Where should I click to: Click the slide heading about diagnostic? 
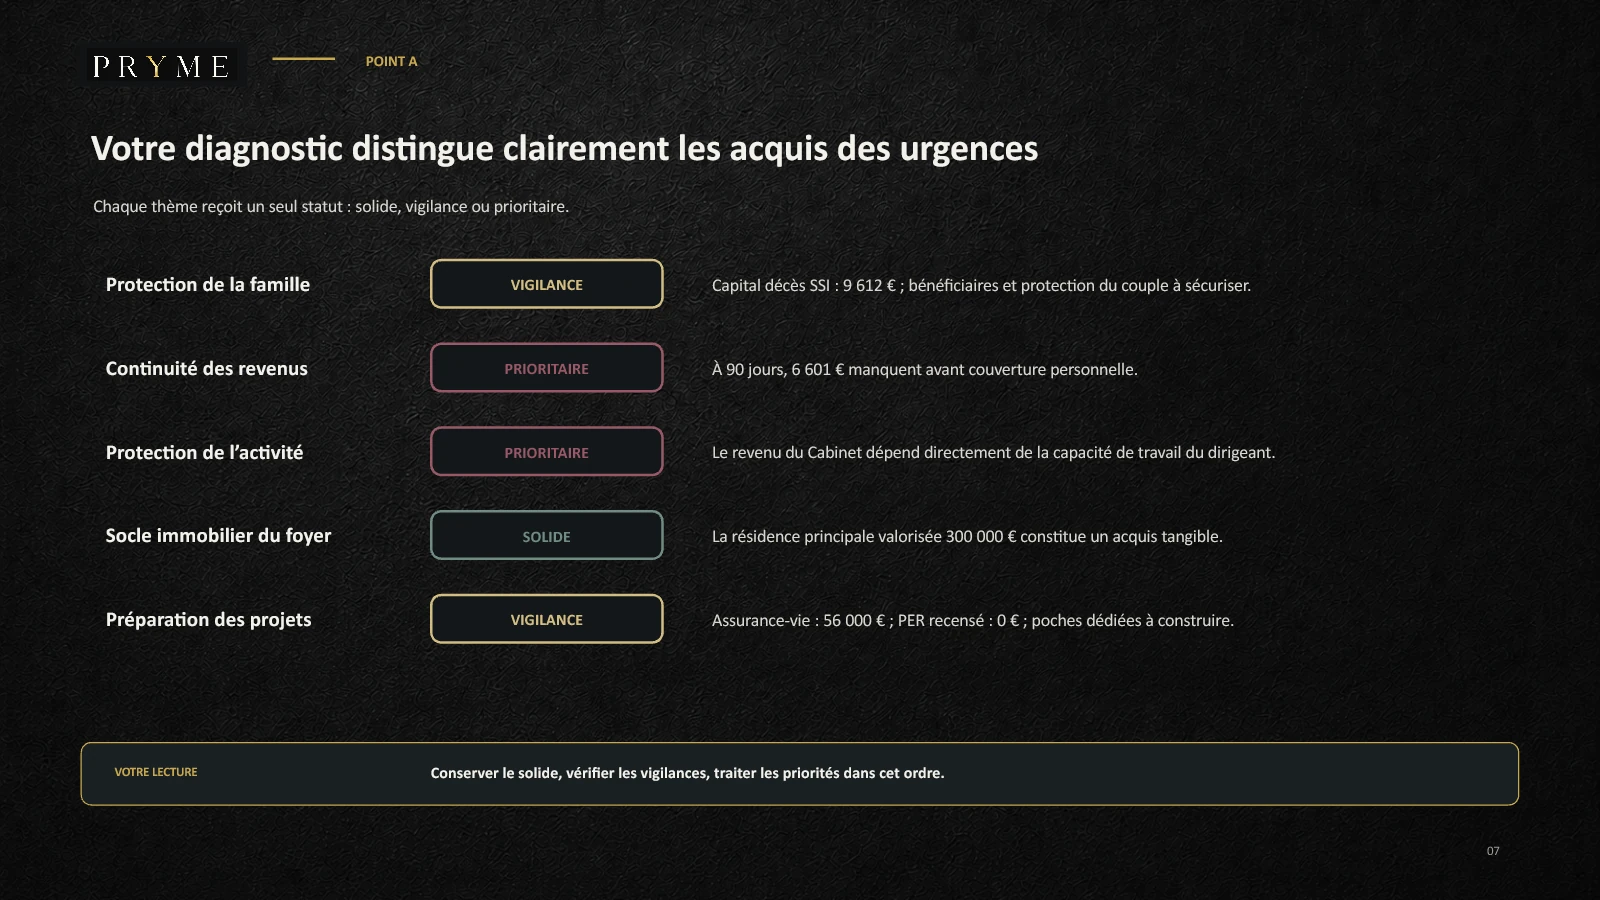pos(564,148)
